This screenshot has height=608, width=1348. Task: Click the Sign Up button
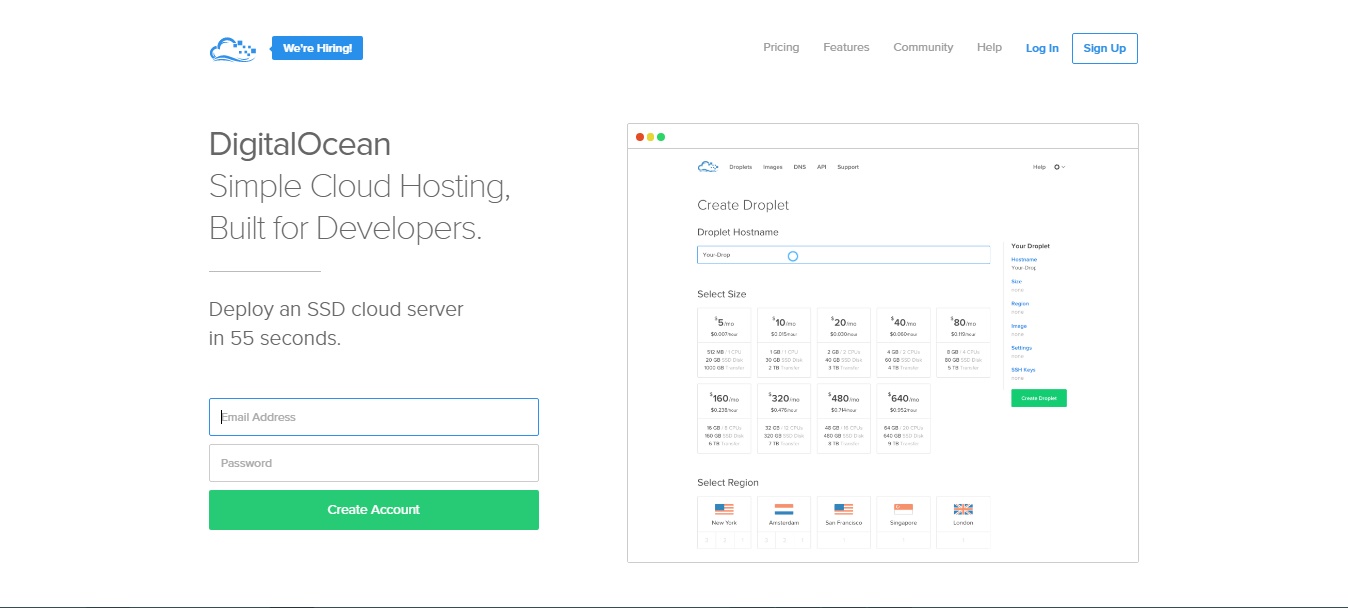click(1104, 48)
